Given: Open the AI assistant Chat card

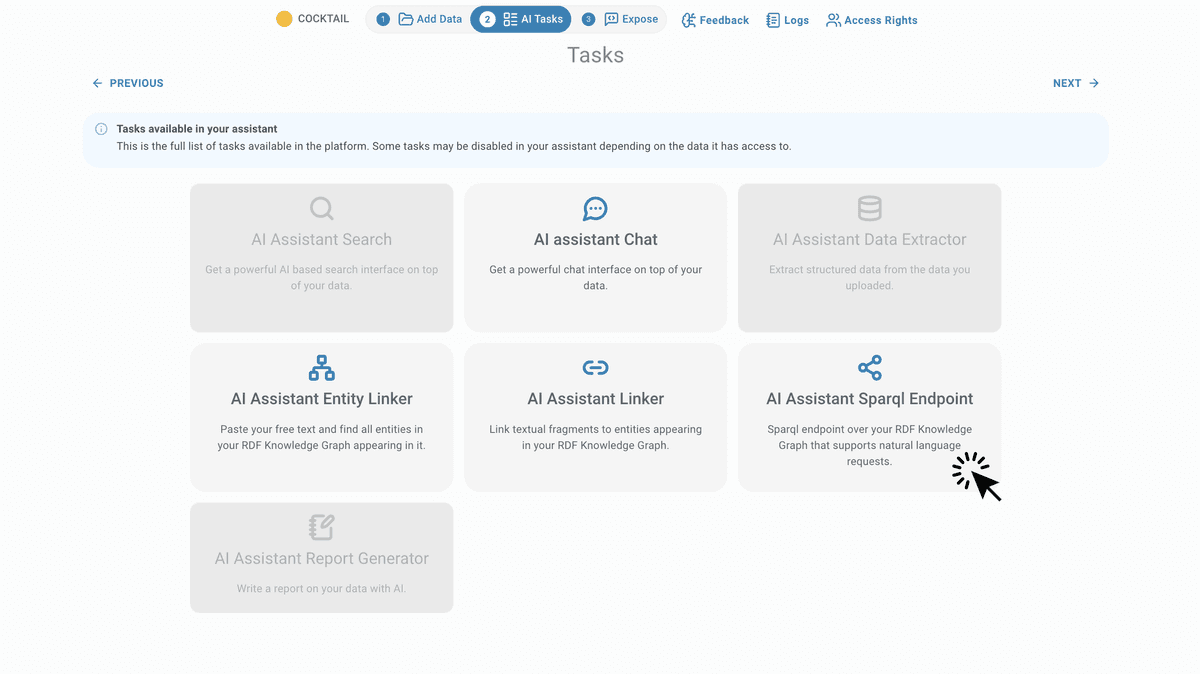Looking at the screenshot, I should pyautogui.click(x=596, y=258).
